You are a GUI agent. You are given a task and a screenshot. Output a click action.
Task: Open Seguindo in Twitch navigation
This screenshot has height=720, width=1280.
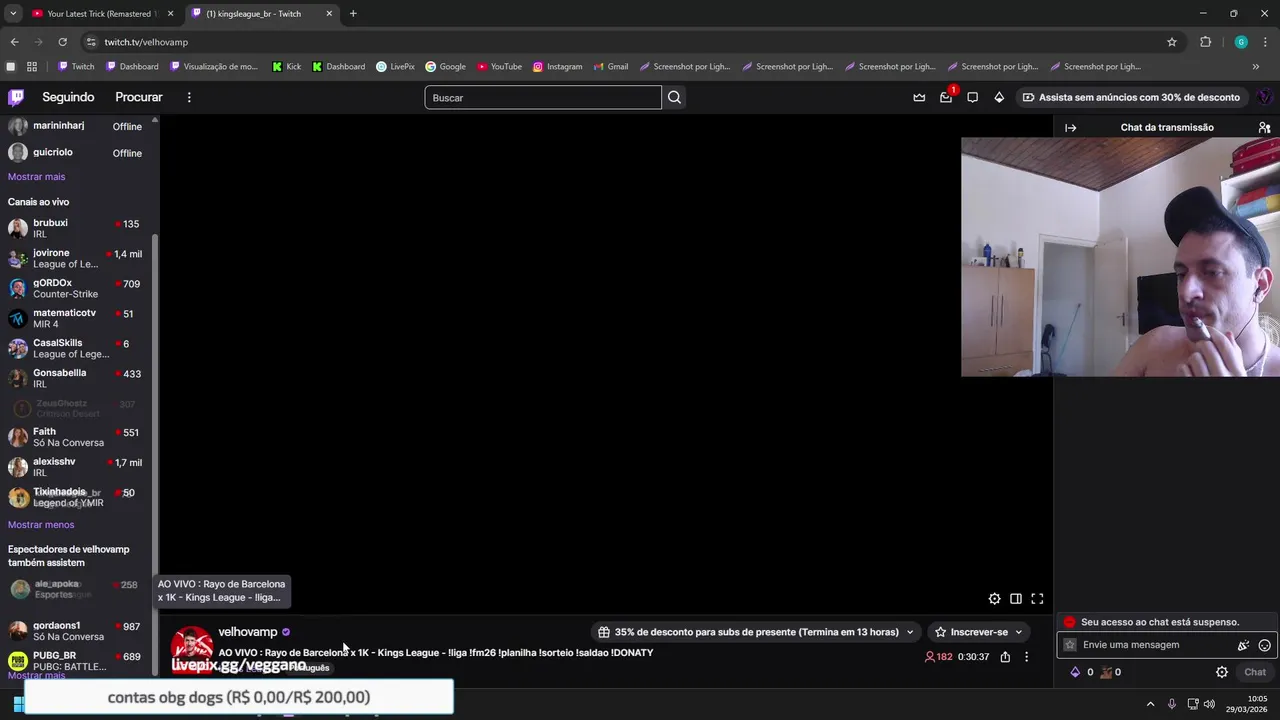pos(68,97)
